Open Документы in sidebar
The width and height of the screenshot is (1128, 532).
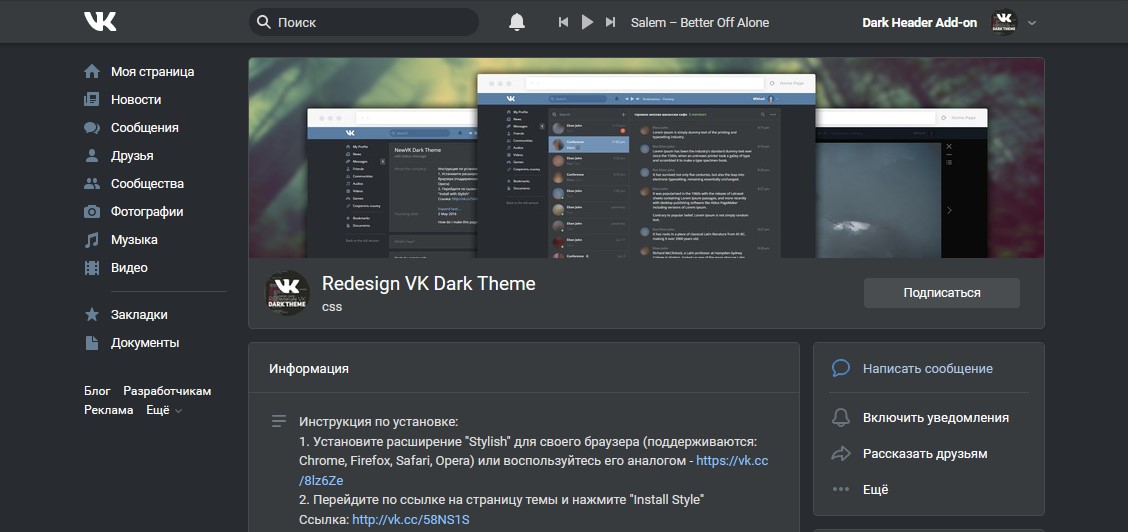(145, 343)
